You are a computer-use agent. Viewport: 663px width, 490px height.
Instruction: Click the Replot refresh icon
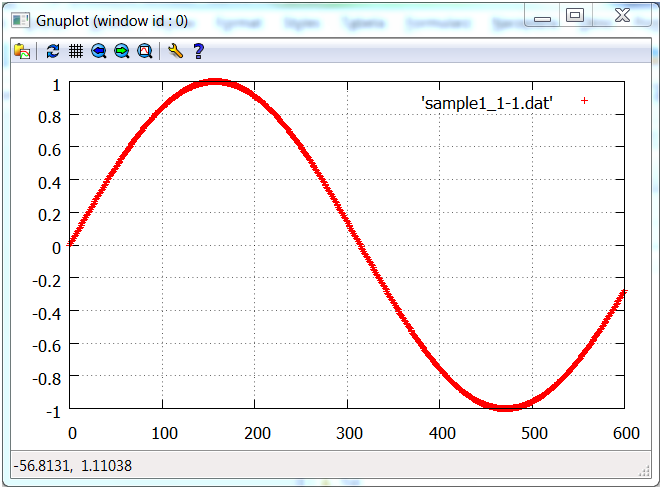click(53, 51)
